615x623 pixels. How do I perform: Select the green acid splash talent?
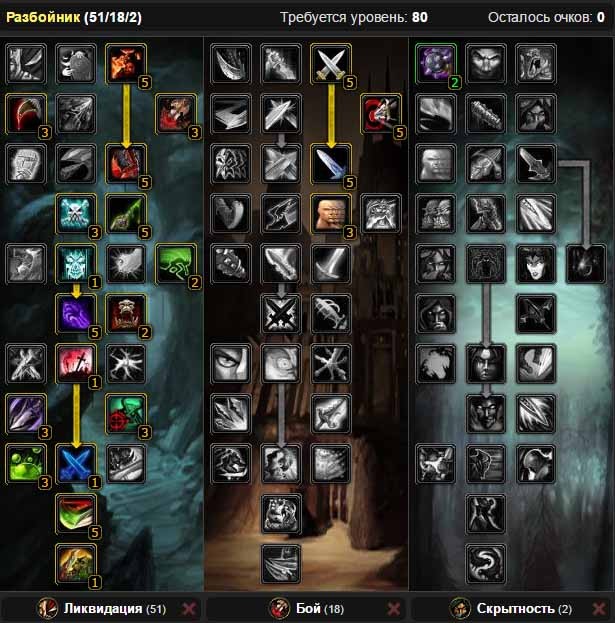tap(26, 464)
